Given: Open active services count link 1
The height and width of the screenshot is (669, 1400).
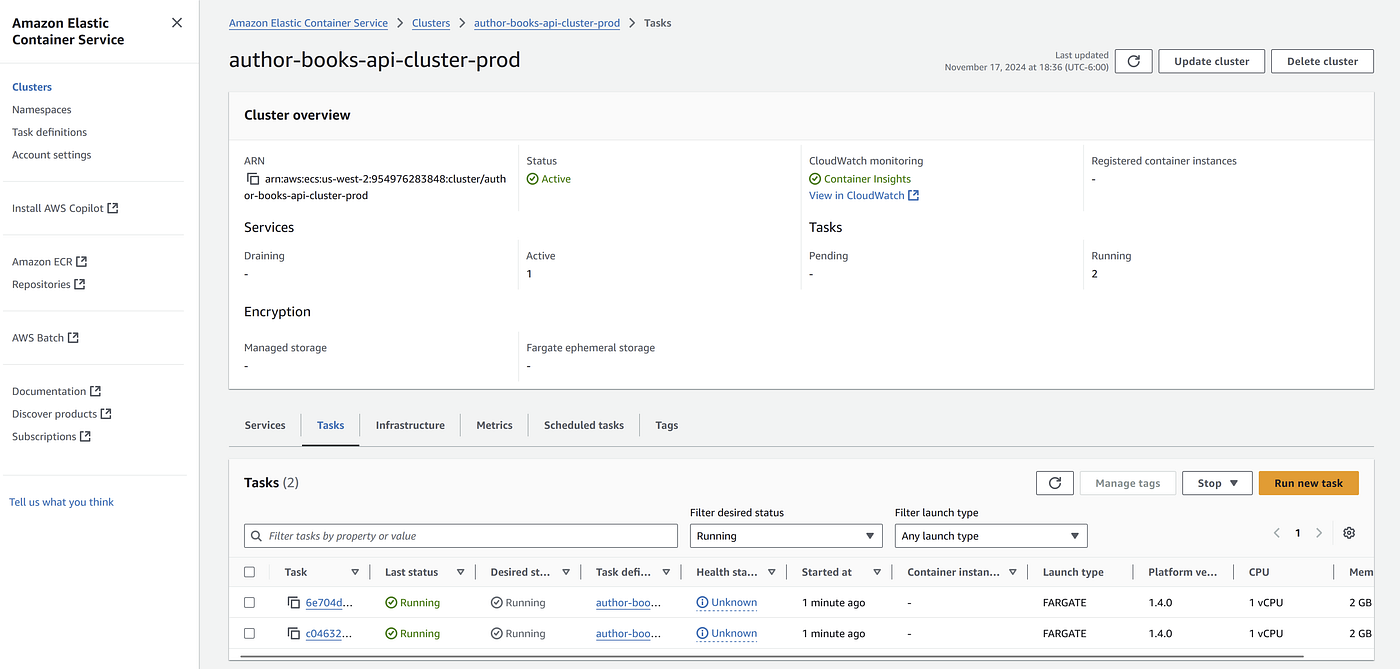Looking at the screenshot, I should point(529,274).
